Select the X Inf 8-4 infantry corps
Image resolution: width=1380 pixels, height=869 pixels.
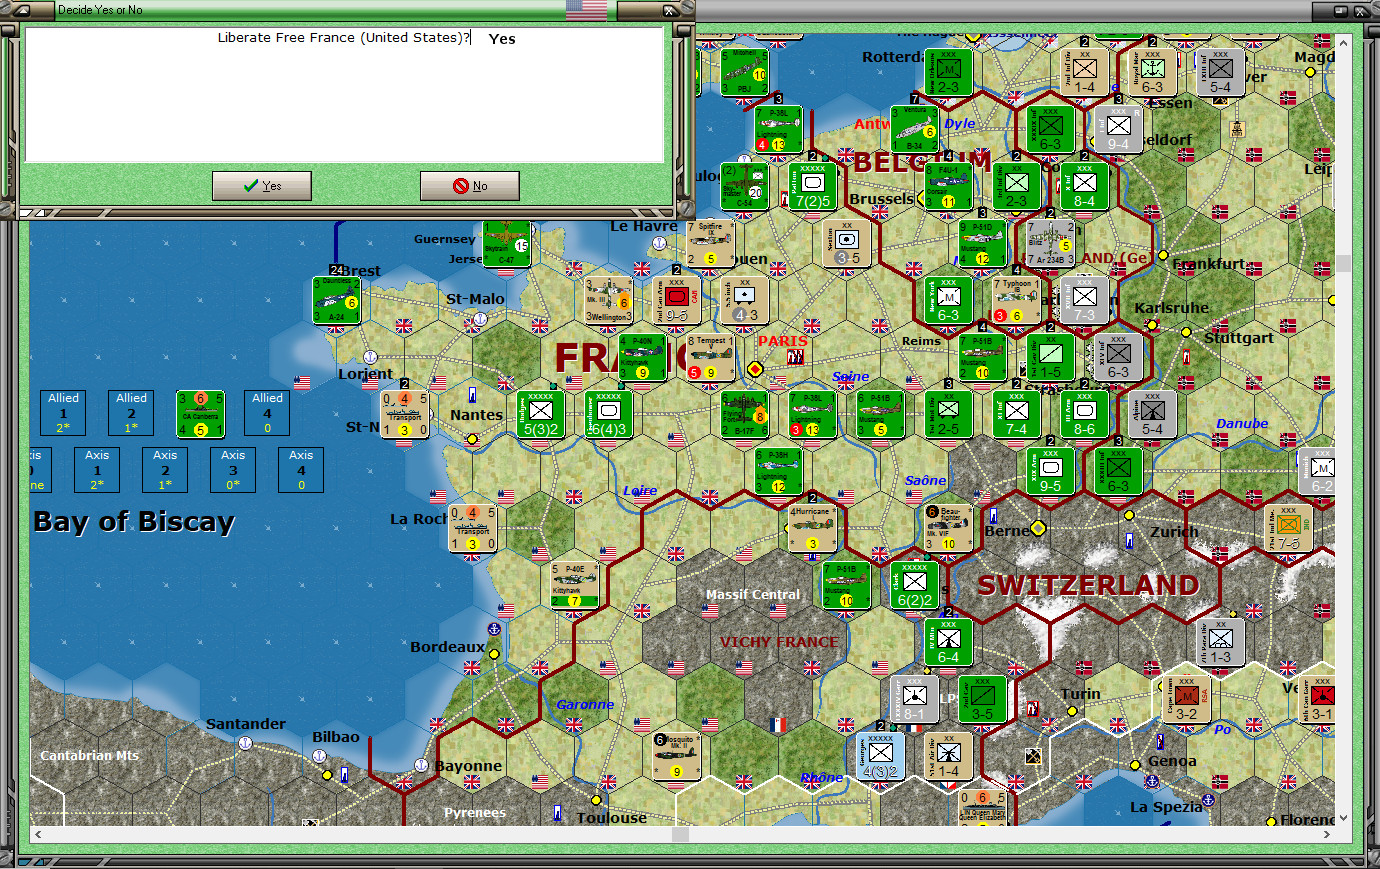[x=1084, y=186]
